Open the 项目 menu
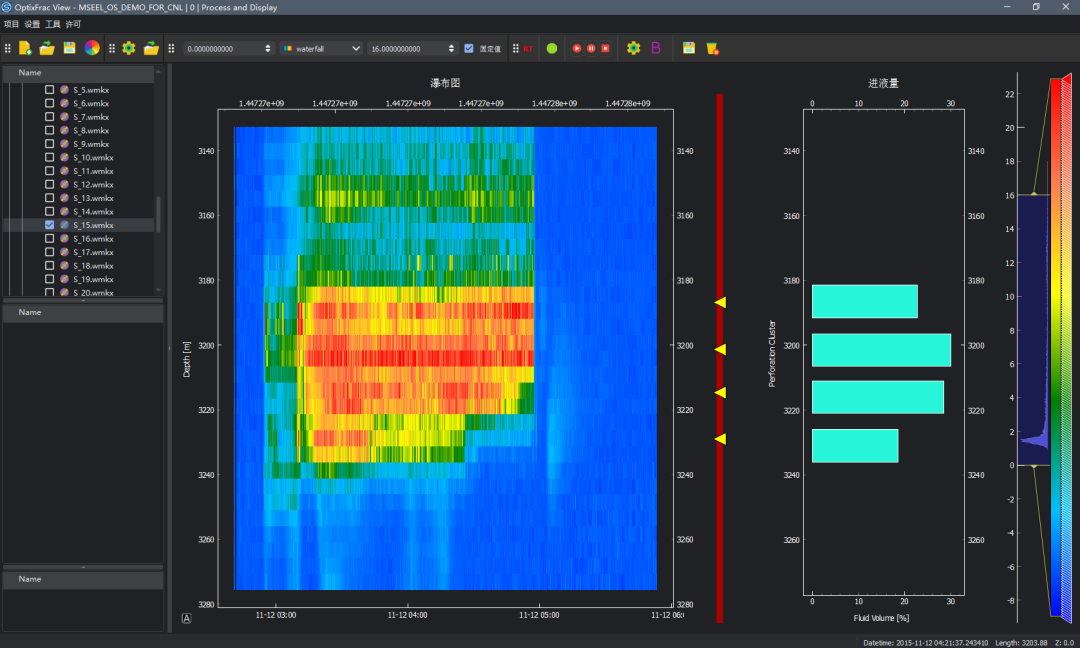1080x648 pixels. tap(11, 23)
